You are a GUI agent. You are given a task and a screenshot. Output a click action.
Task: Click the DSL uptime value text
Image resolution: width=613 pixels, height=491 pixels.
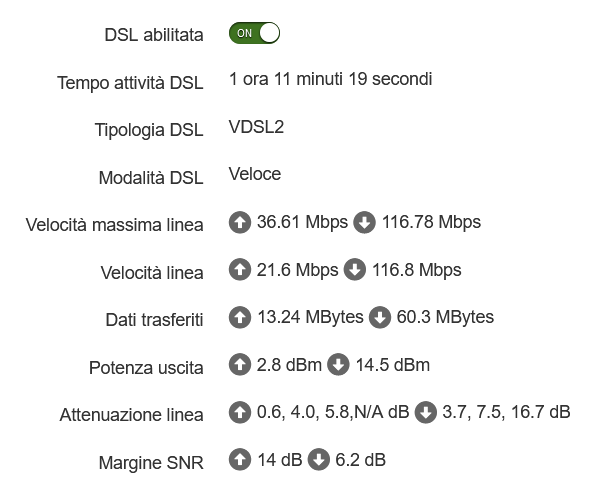330,79
